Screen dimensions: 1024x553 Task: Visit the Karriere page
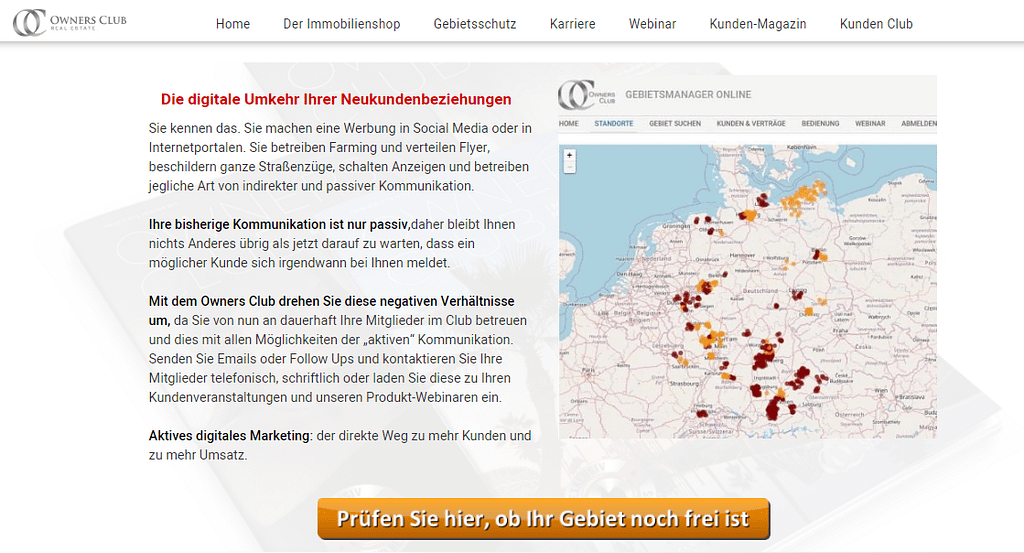[573, 24]
